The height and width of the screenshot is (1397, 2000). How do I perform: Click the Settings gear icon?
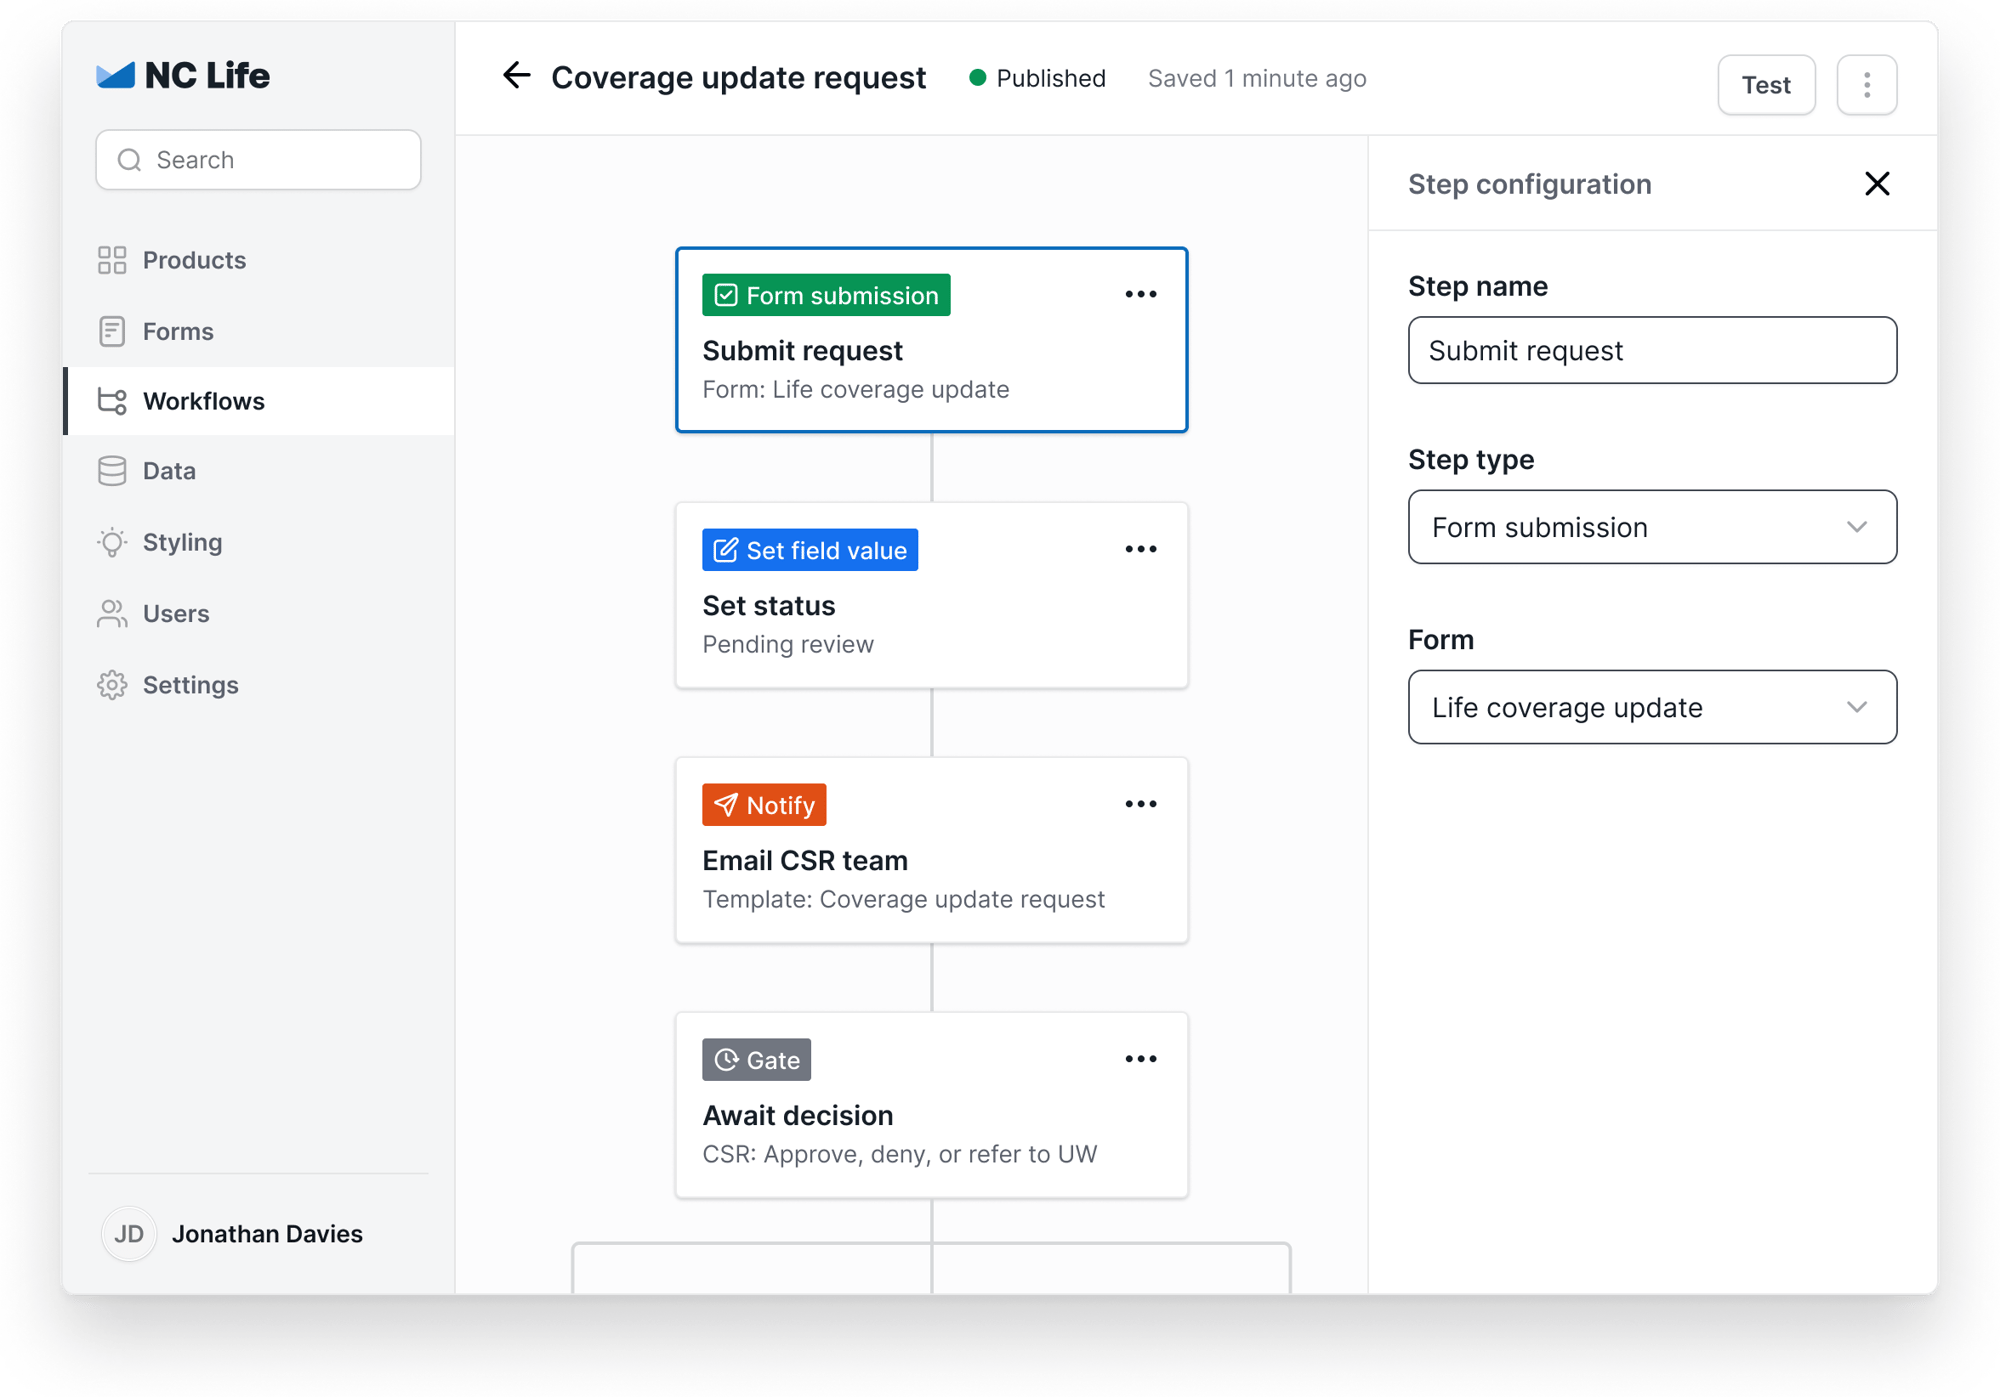tap(112, 685)
